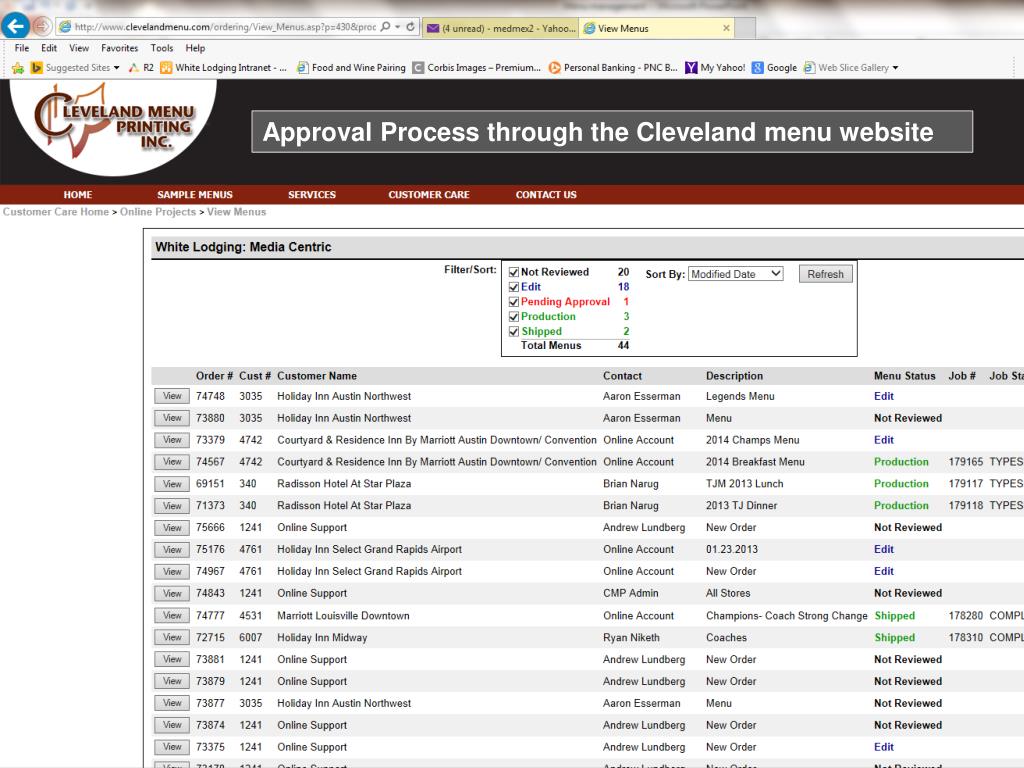
Task: Click View button for order 72715
Action: (172, 637)
